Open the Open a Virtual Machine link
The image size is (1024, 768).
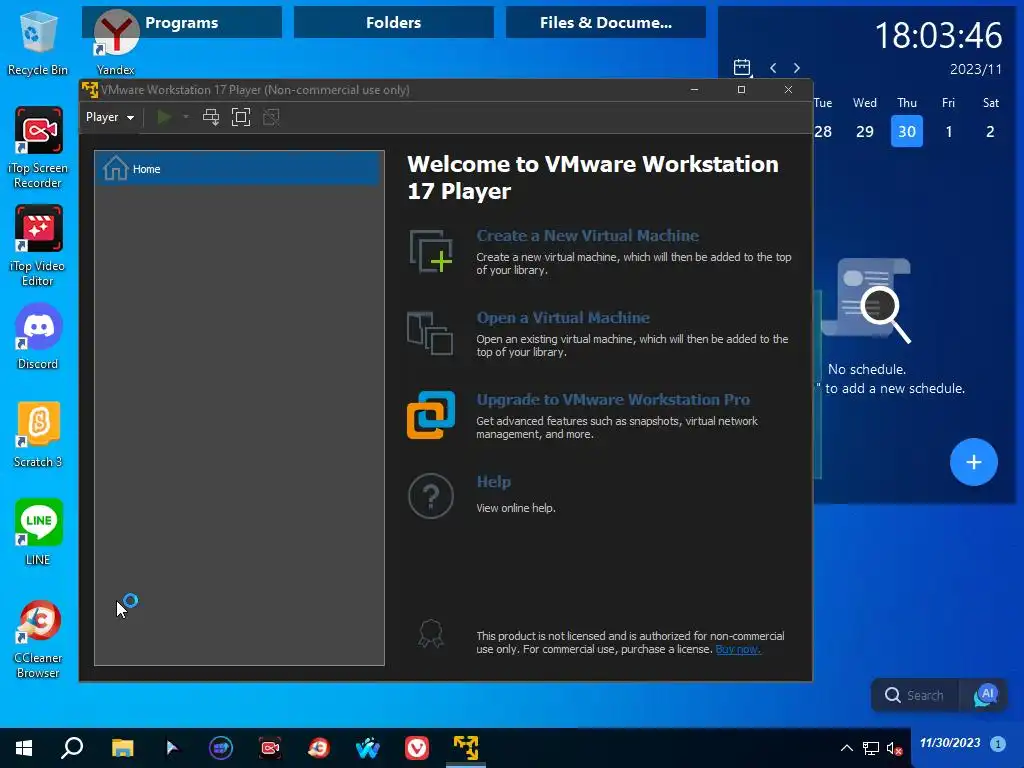click(563, 318)
